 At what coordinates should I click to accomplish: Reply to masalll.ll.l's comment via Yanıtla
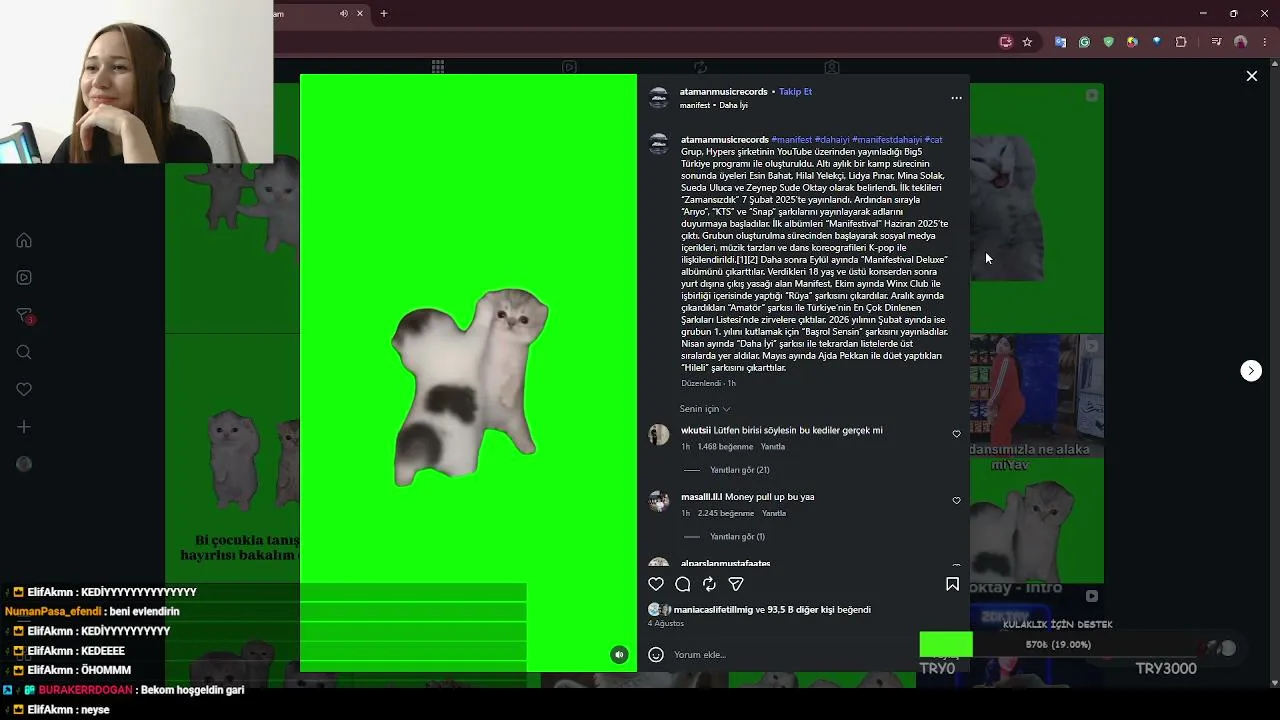tap(774, 514)
